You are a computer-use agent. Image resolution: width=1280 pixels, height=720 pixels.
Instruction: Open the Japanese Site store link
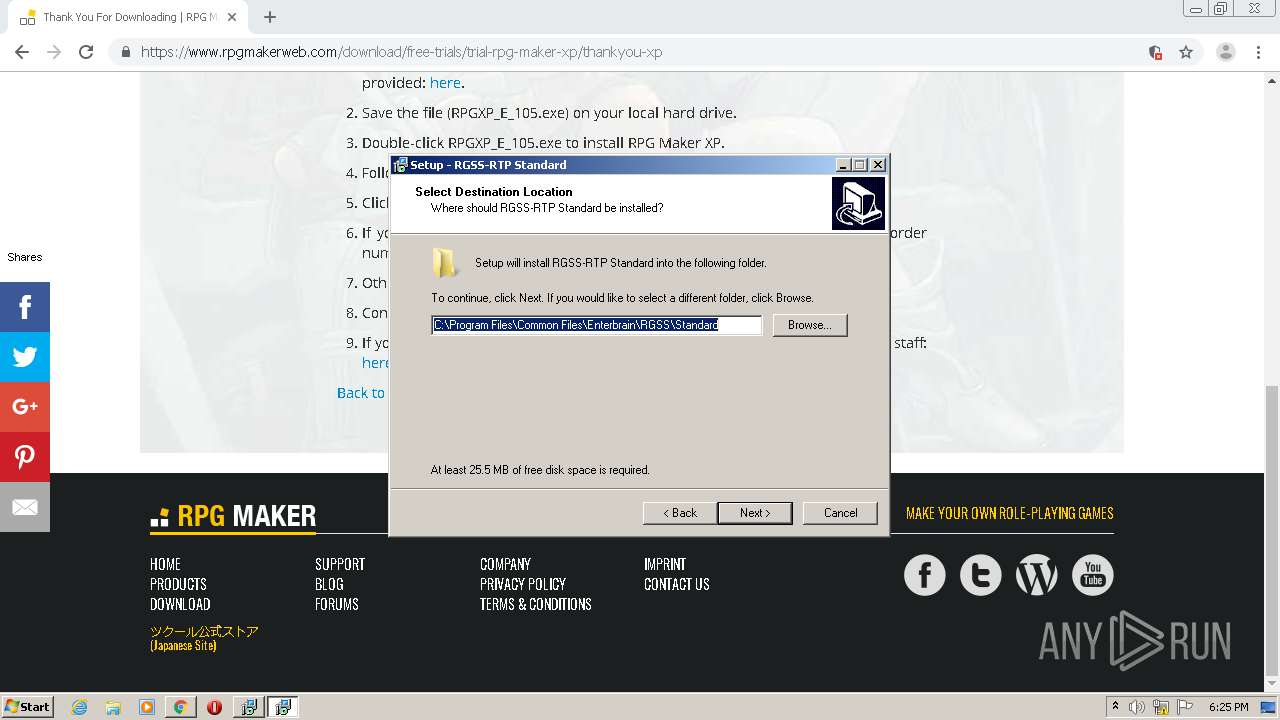(x=204, y=638)
